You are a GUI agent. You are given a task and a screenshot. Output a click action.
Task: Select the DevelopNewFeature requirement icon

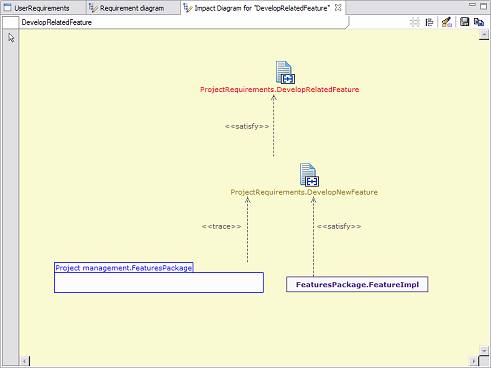309,175
